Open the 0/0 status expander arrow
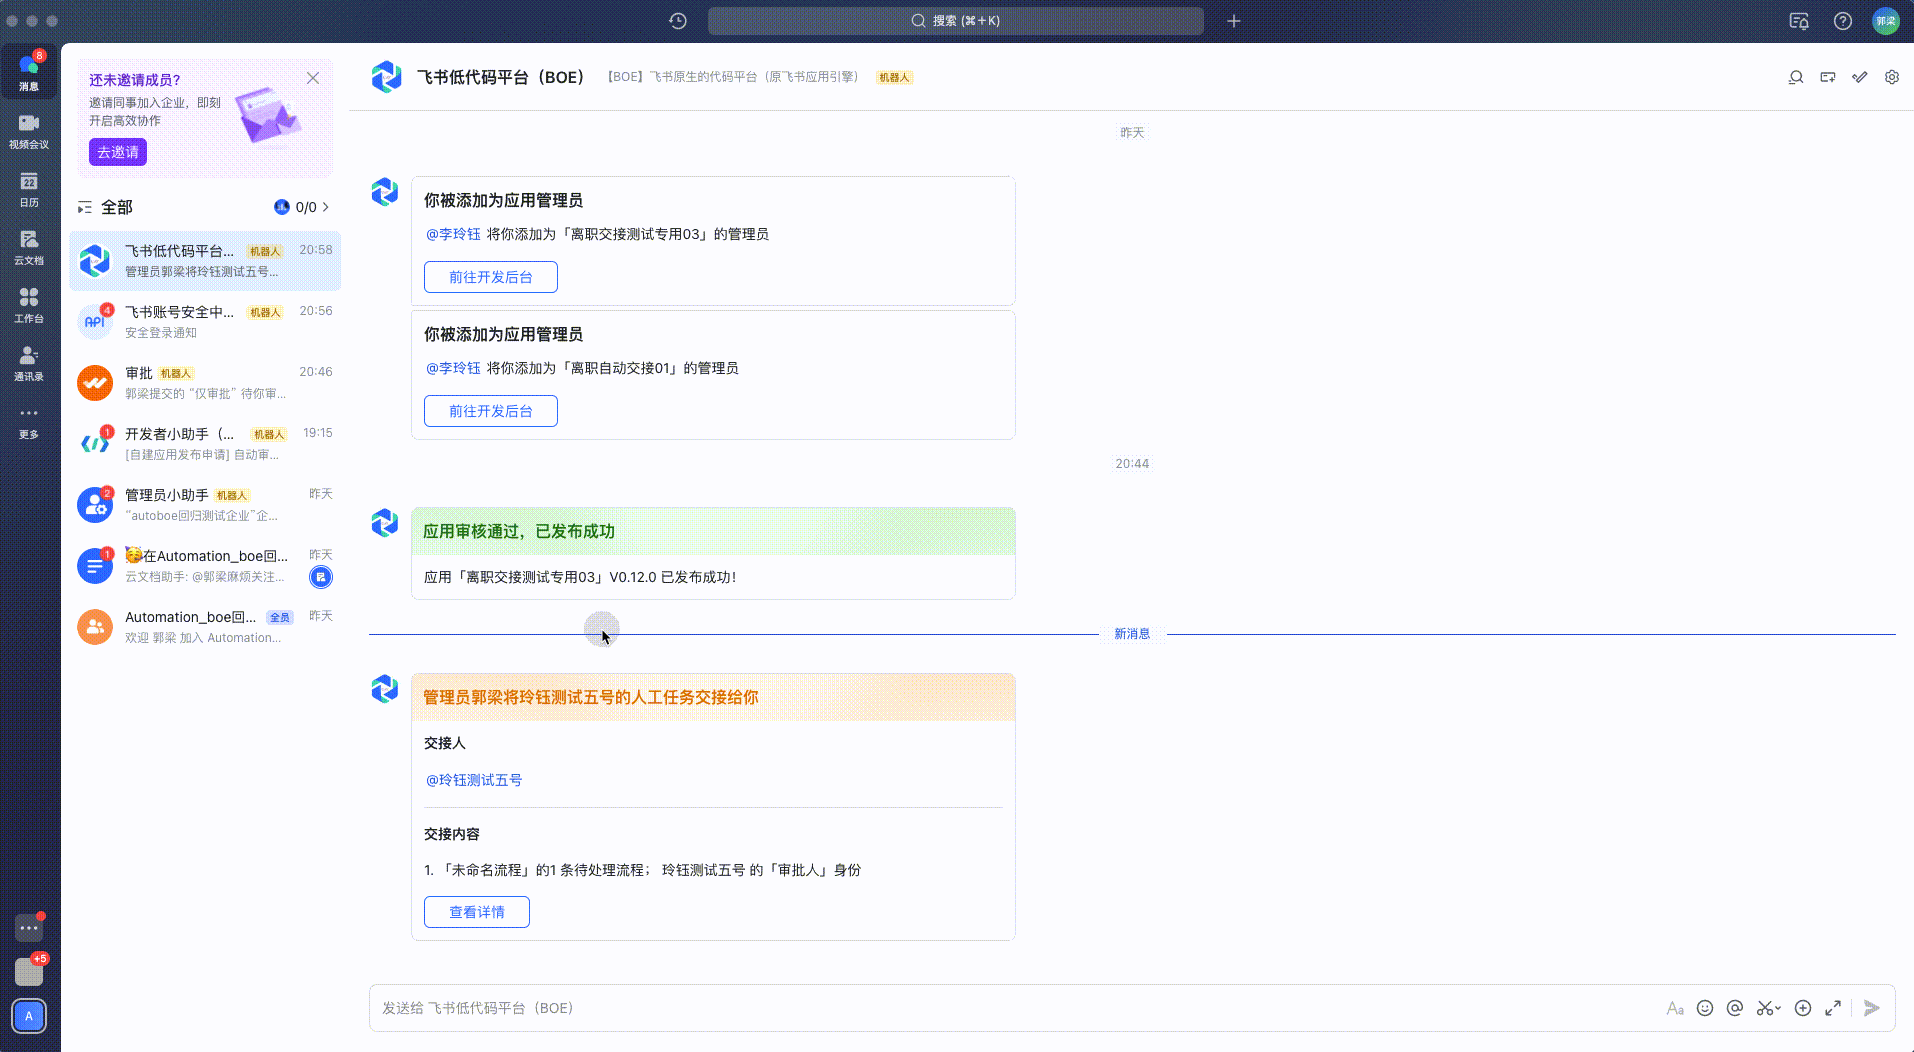Image resolution: width=1914 pixels, height=1052 pixels. (x=326, y=207)
